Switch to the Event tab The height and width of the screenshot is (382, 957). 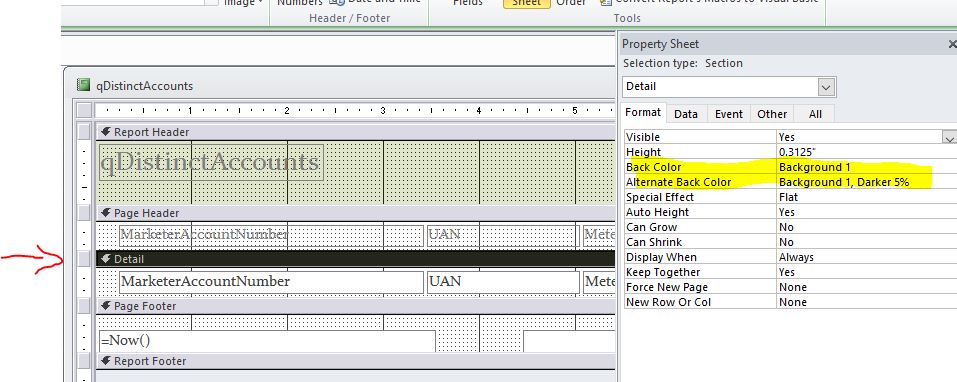[x=729, y=114]
